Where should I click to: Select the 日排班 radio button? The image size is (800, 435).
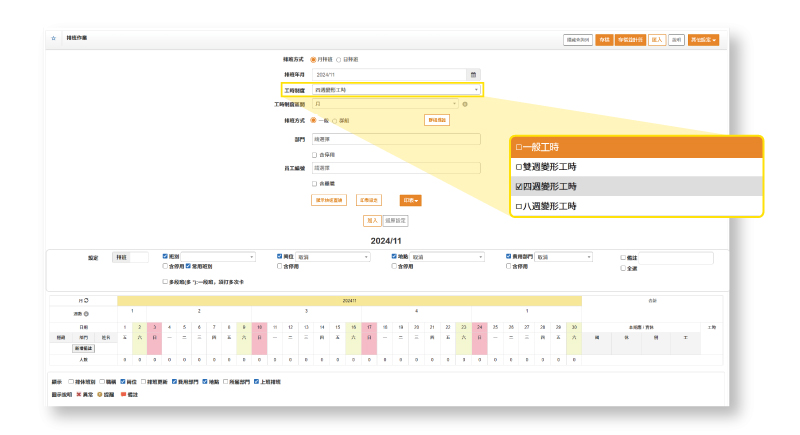click(338, 60)
